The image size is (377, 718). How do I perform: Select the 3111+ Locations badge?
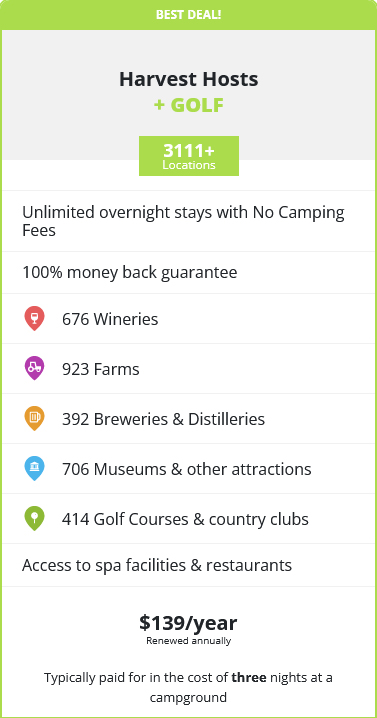[189, 156]
